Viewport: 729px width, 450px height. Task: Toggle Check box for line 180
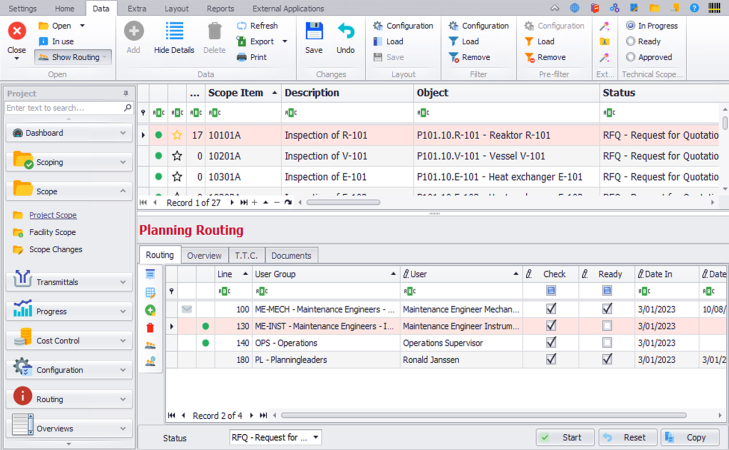[x=551, y=359]
